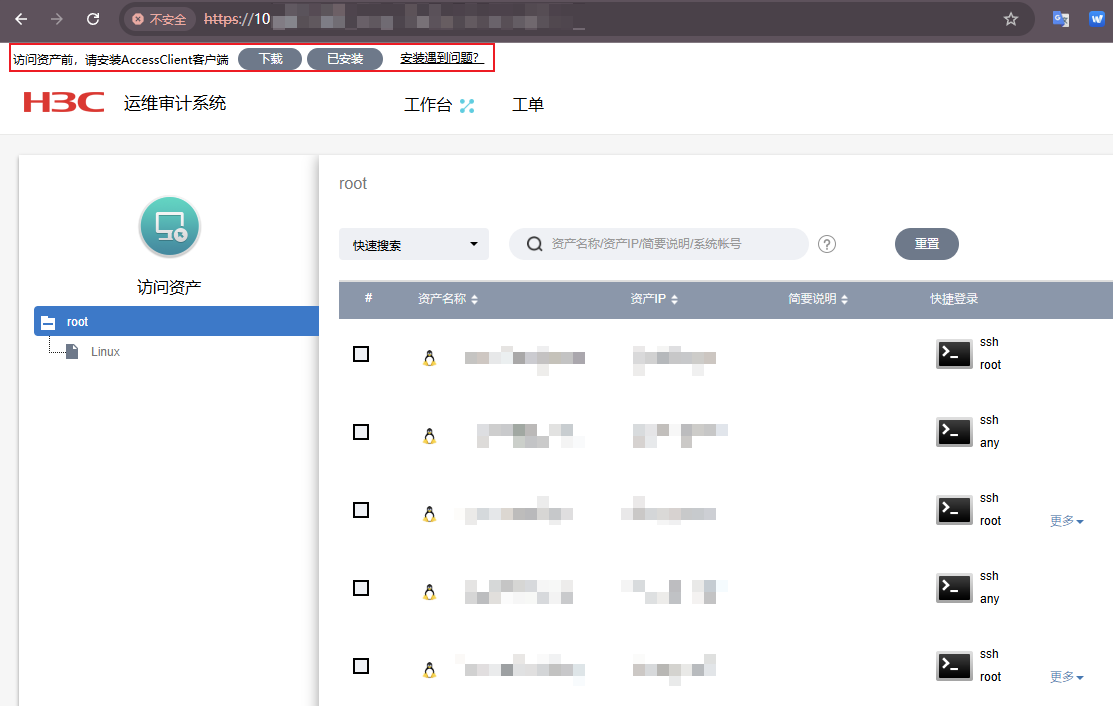This screenshot has width=1113, height=706.
Task: Click the browser reload icon
Action: pos(93,19)
